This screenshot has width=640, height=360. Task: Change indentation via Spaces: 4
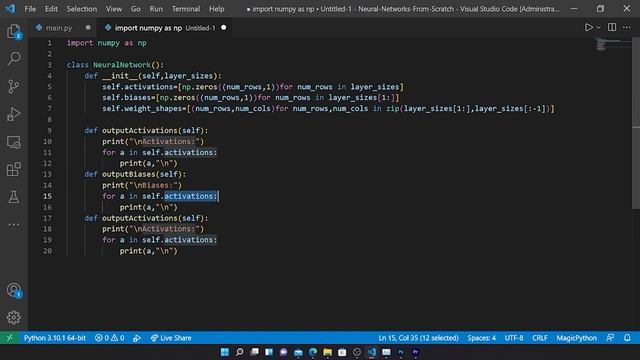tap(482, 338)
